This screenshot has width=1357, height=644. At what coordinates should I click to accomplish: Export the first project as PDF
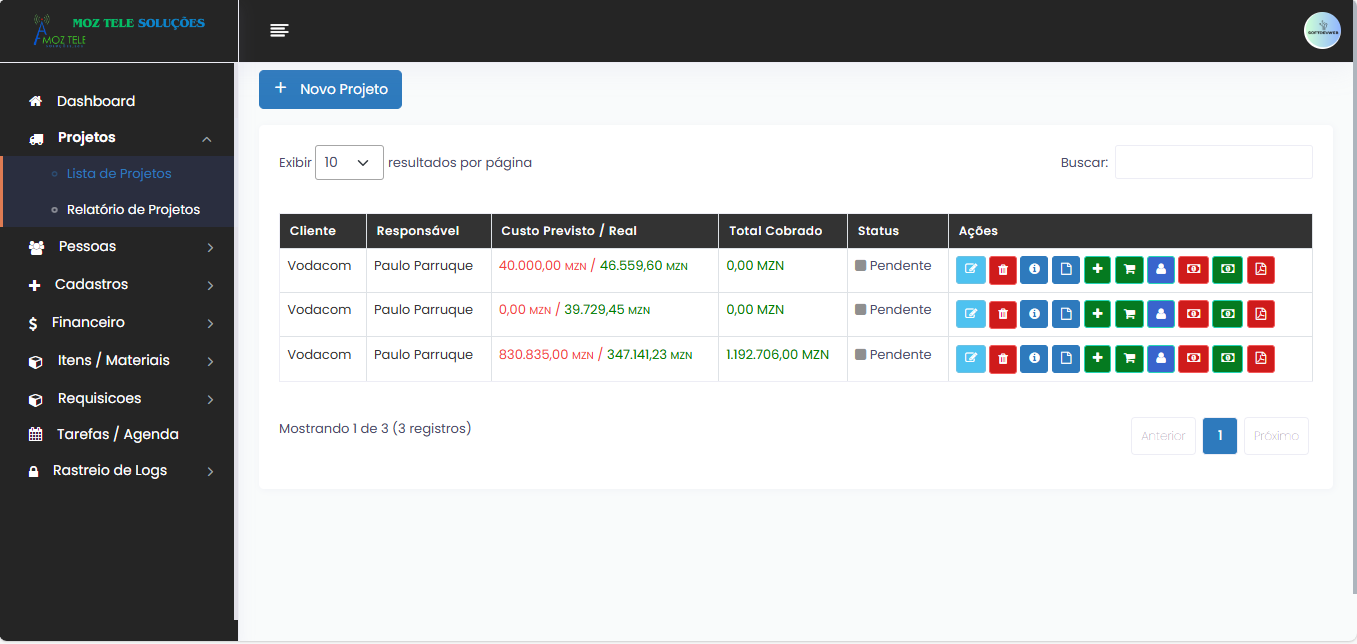coord(1260,269)
